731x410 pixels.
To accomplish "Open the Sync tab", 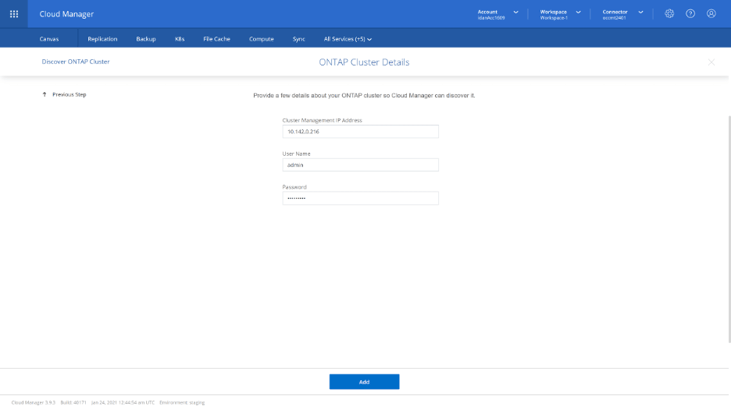I will pyautogui.click(x=299, y=39).
